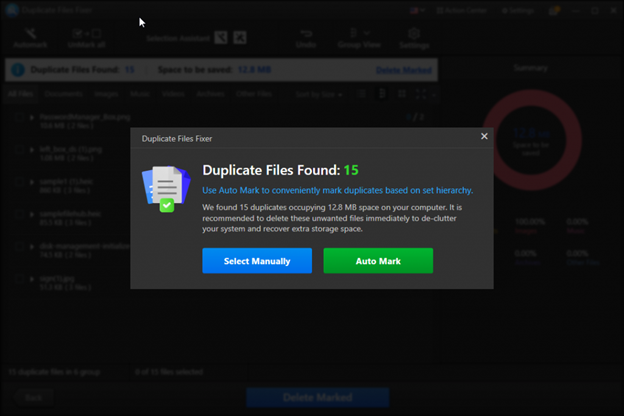Image resolution: width=624 pixels, height=416 pixels.
Task: Click the Unmark all toolbar icon
Action: [x=86, y=38]
